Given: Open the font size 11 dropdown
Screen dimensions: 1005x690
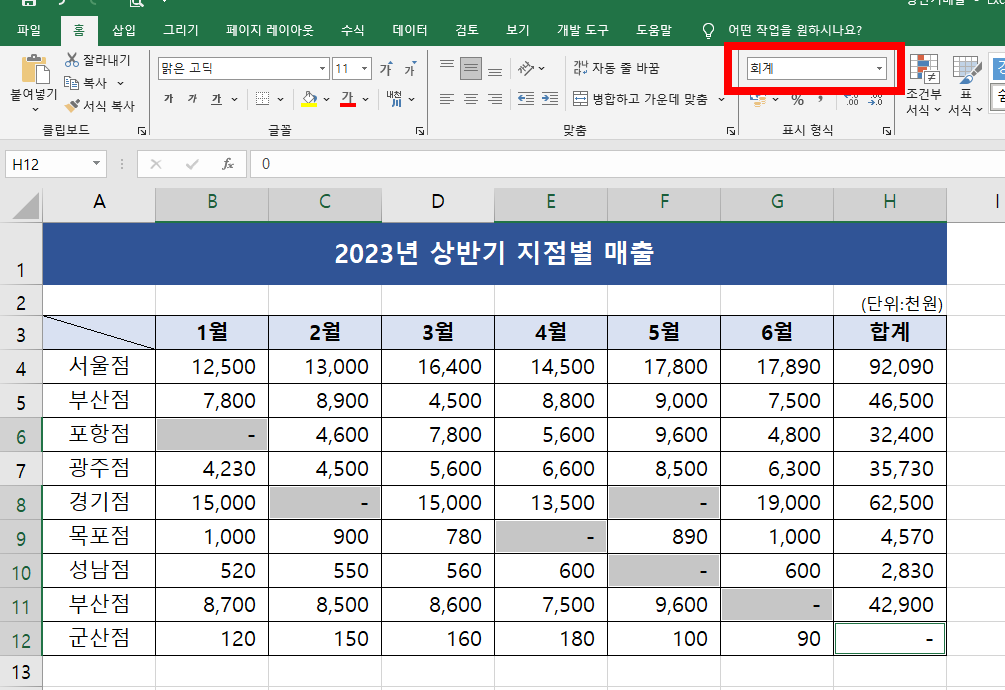Looking at the screenshot, I should pos(364,69).
